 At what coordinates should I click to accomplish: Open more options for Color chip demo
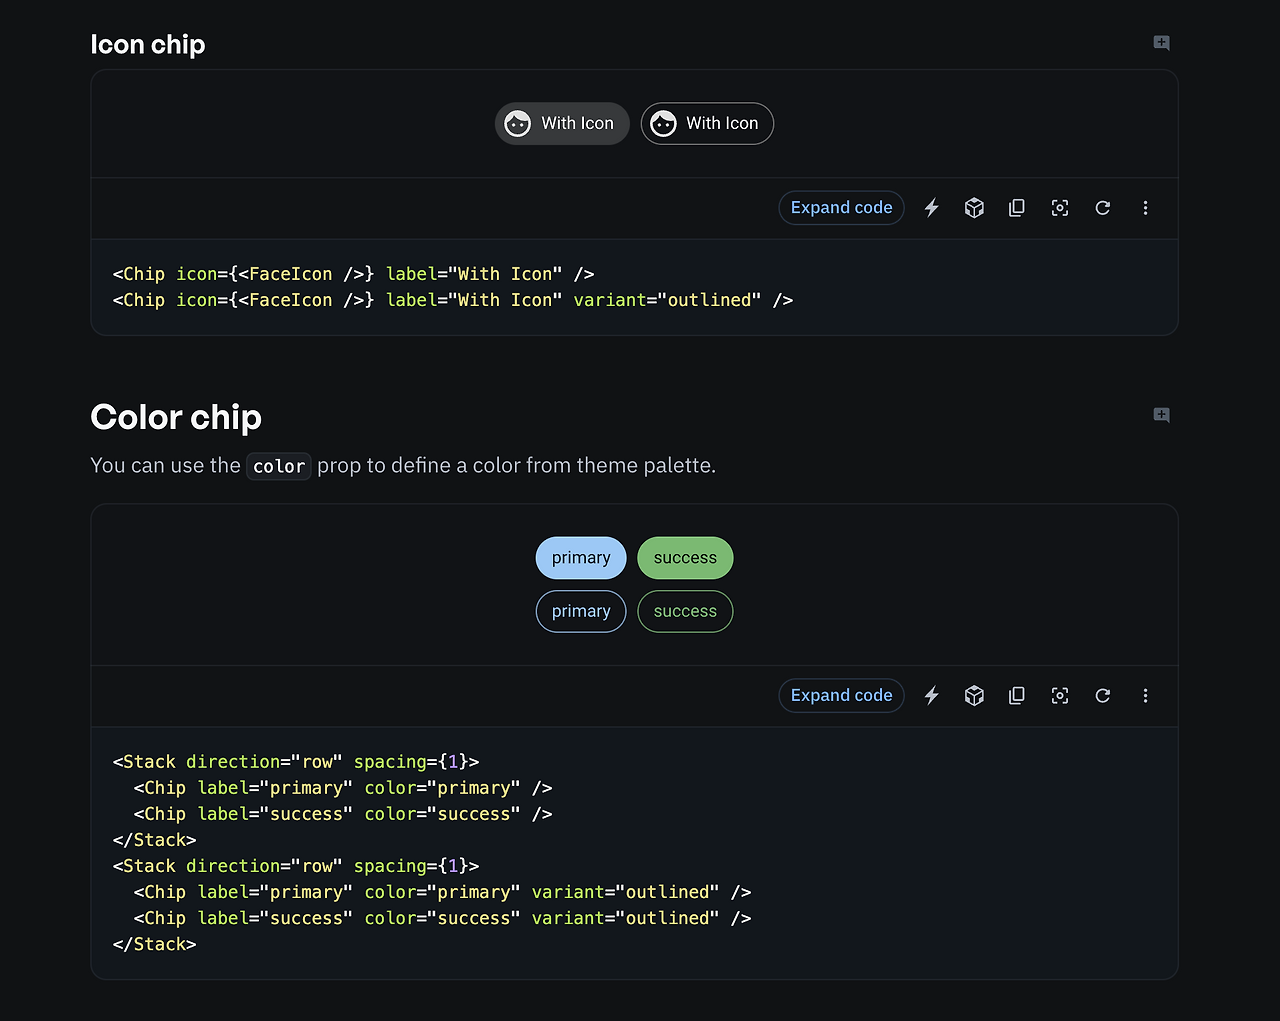coord(1146,696)
